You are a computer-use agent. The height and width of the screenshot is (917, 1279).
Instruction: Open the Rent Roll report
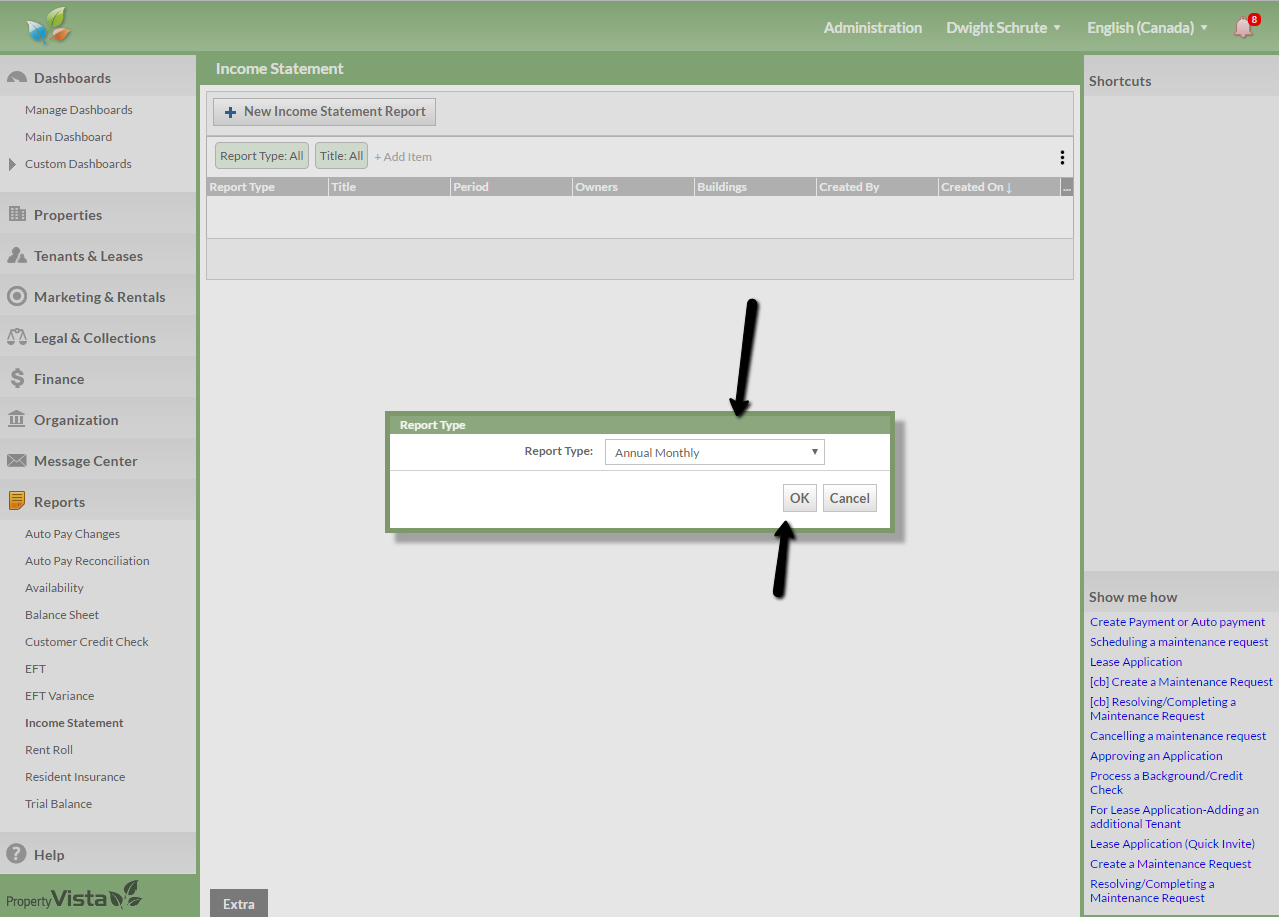49,750
